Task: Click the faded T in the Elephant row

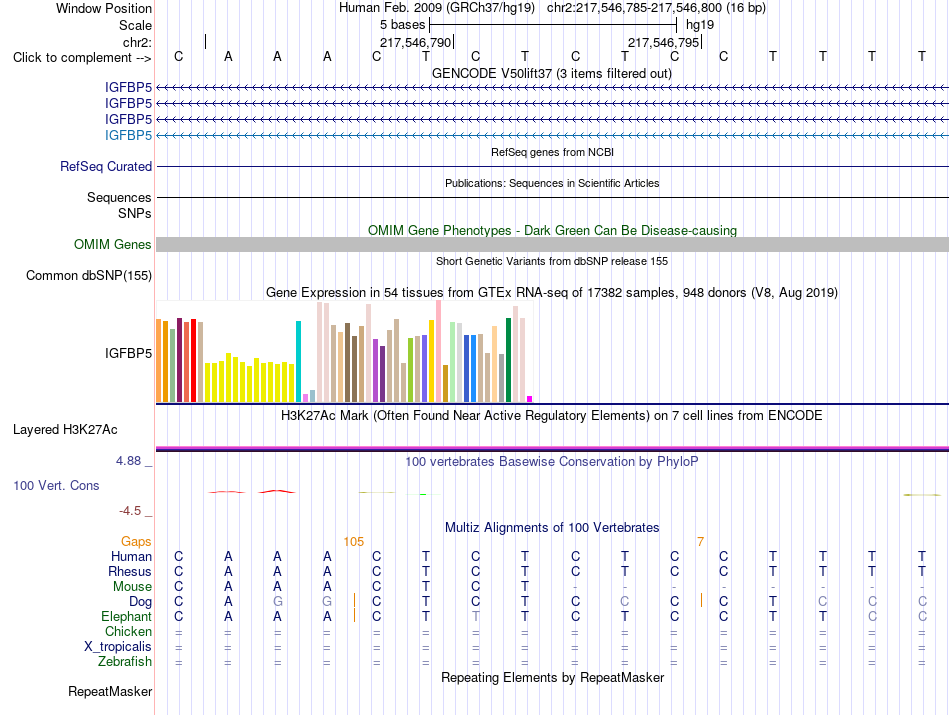Action: [476, 616]
